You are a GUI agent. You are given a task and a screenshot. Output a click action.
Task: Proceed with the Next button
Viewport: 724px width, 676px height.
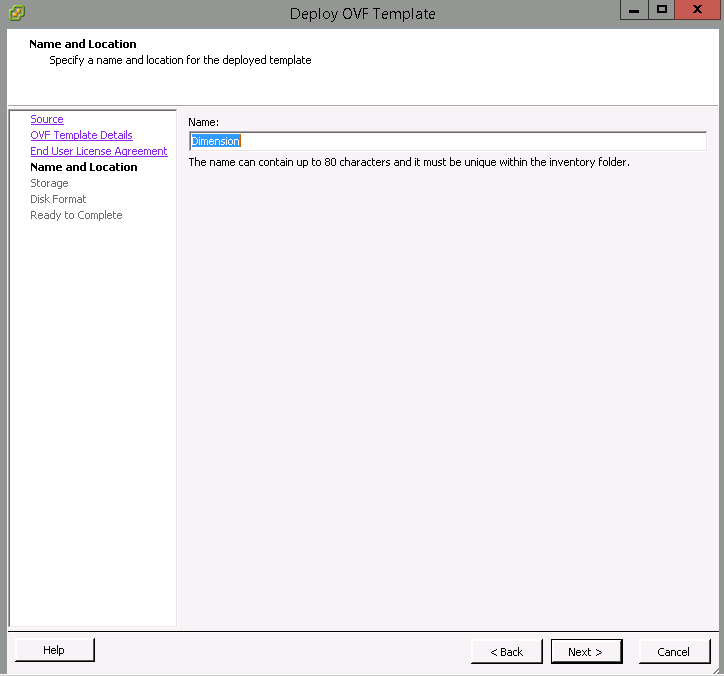(586, 652)
